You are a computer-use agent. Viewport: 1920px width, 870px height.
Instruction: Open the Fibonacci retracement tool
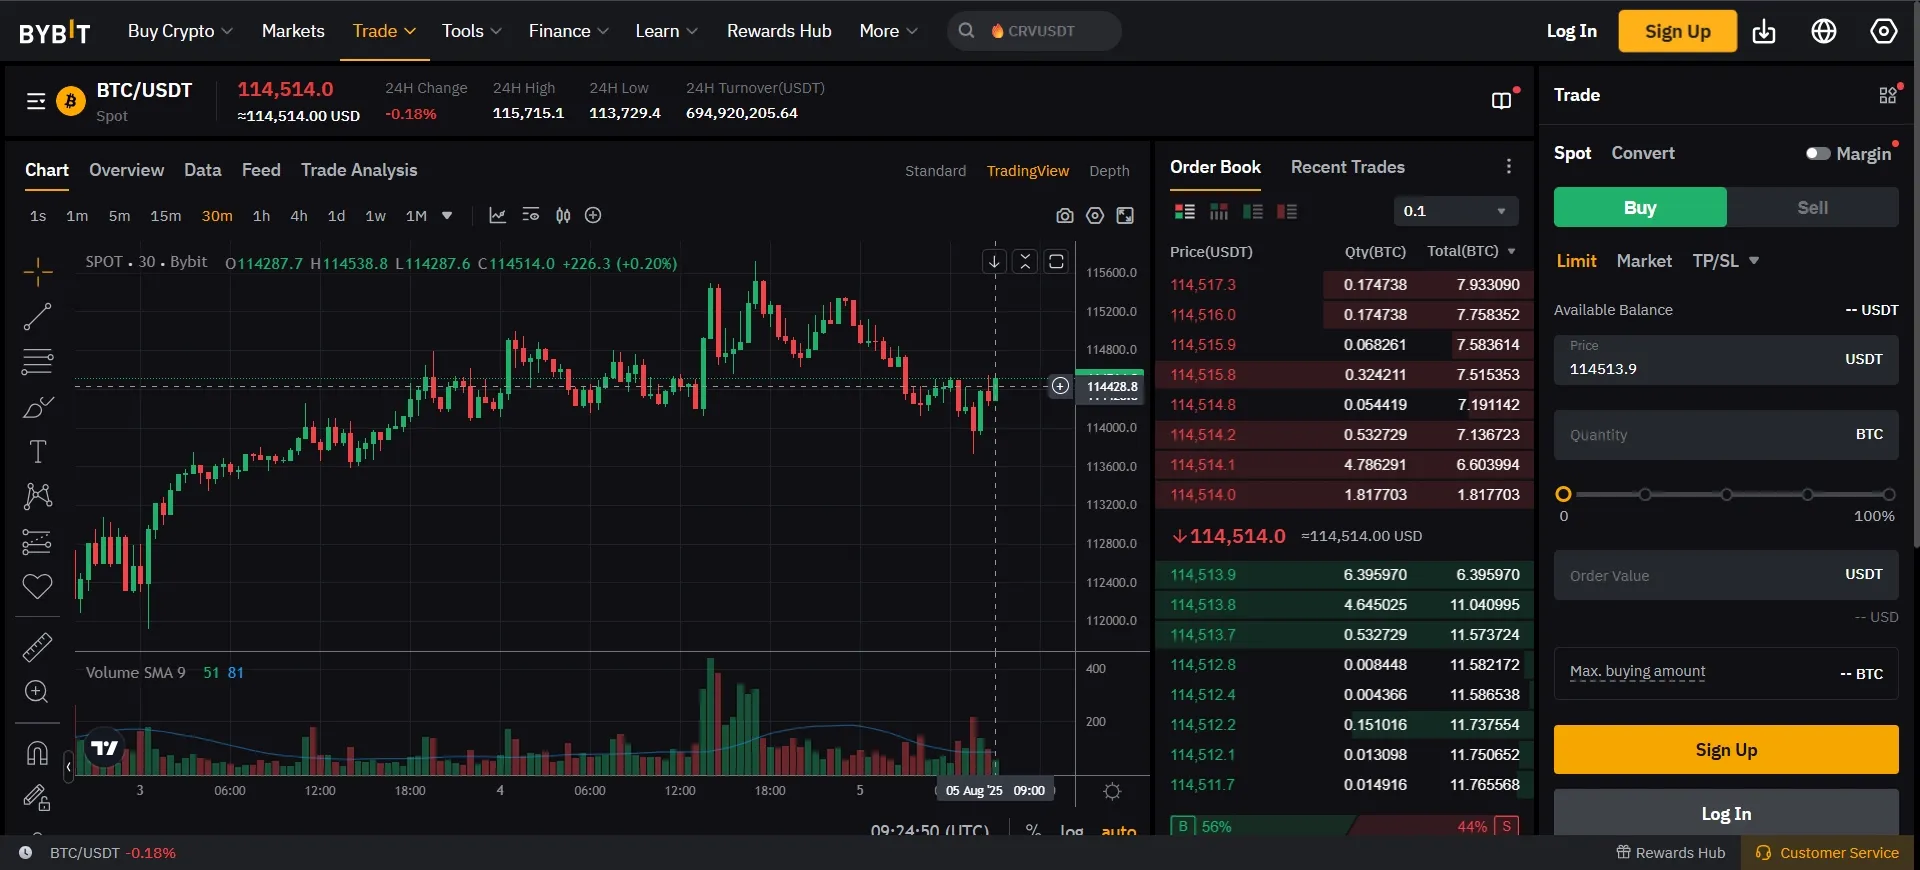tap(38, 361)
